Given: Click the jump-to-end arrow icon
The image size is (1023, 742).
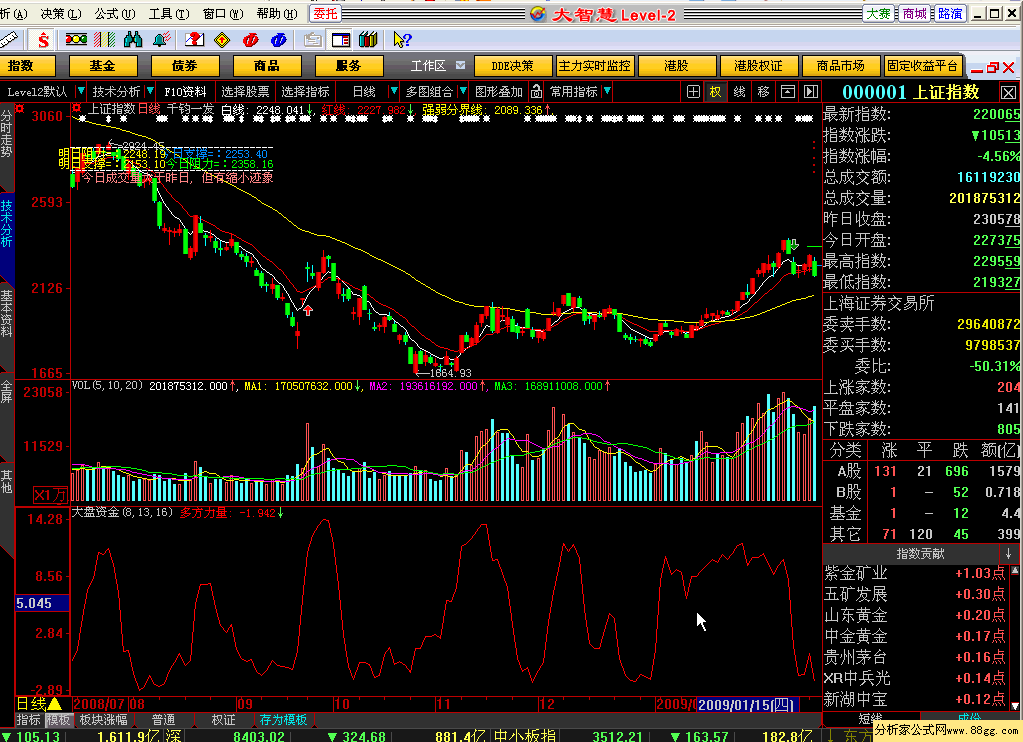Looking at the screenshot, I should [x=810, y=91].
